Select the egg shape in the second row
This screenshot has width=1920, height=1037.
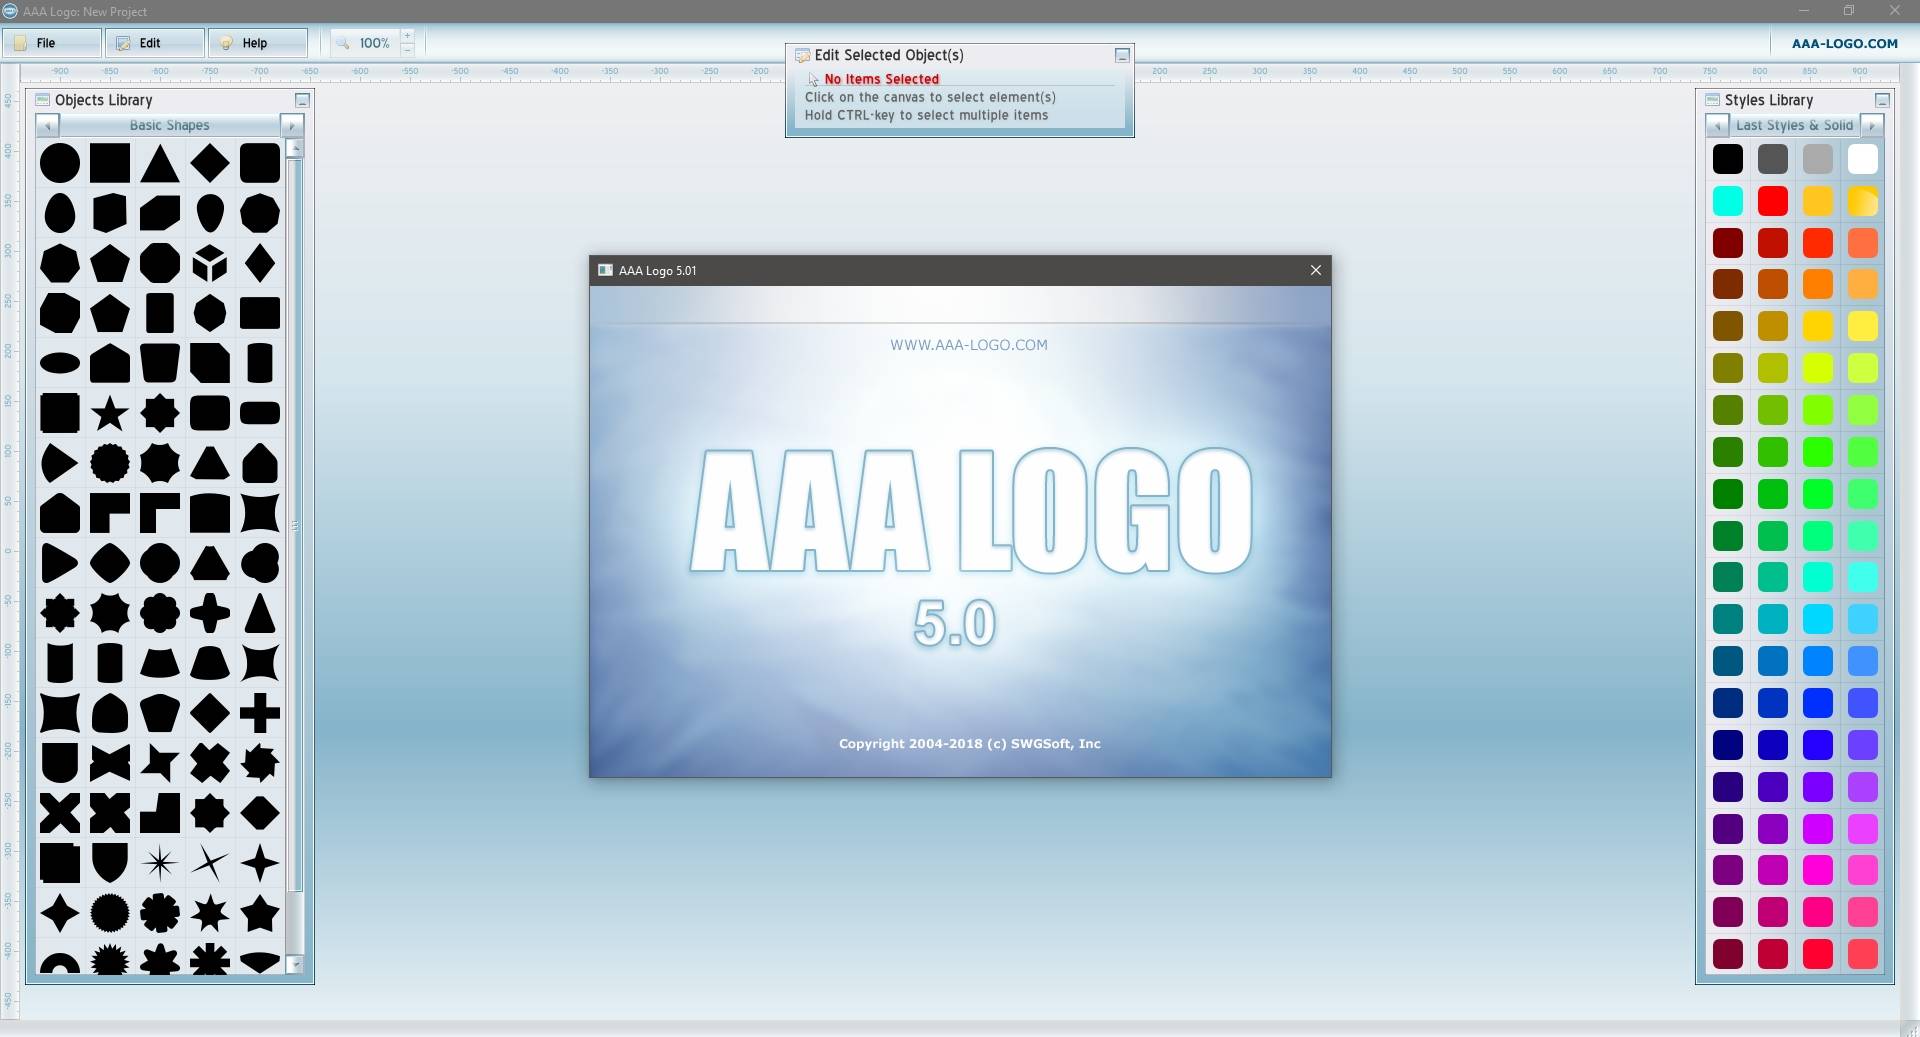(x=60, y=213)
